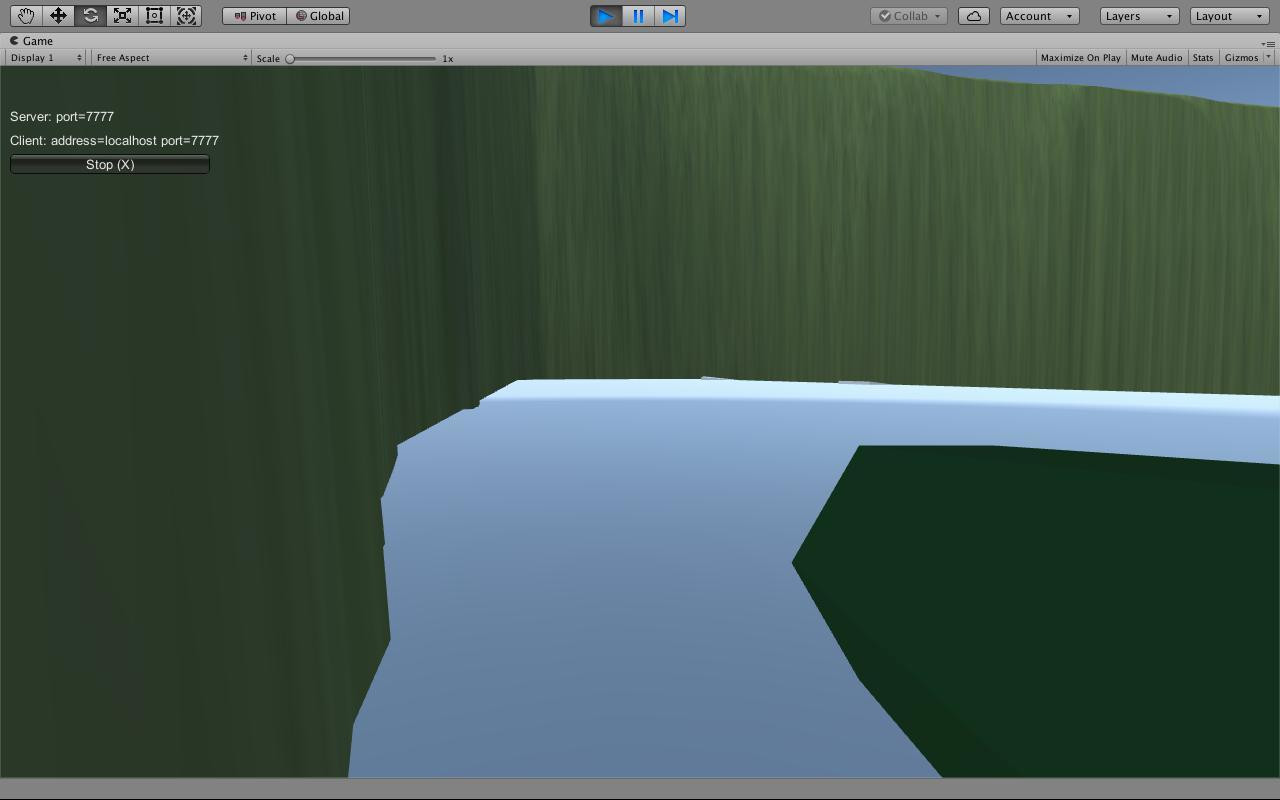Viewport: 1280px width, 800px height.
Task: Select the Hand tool
Action: (x=26, y=16)
